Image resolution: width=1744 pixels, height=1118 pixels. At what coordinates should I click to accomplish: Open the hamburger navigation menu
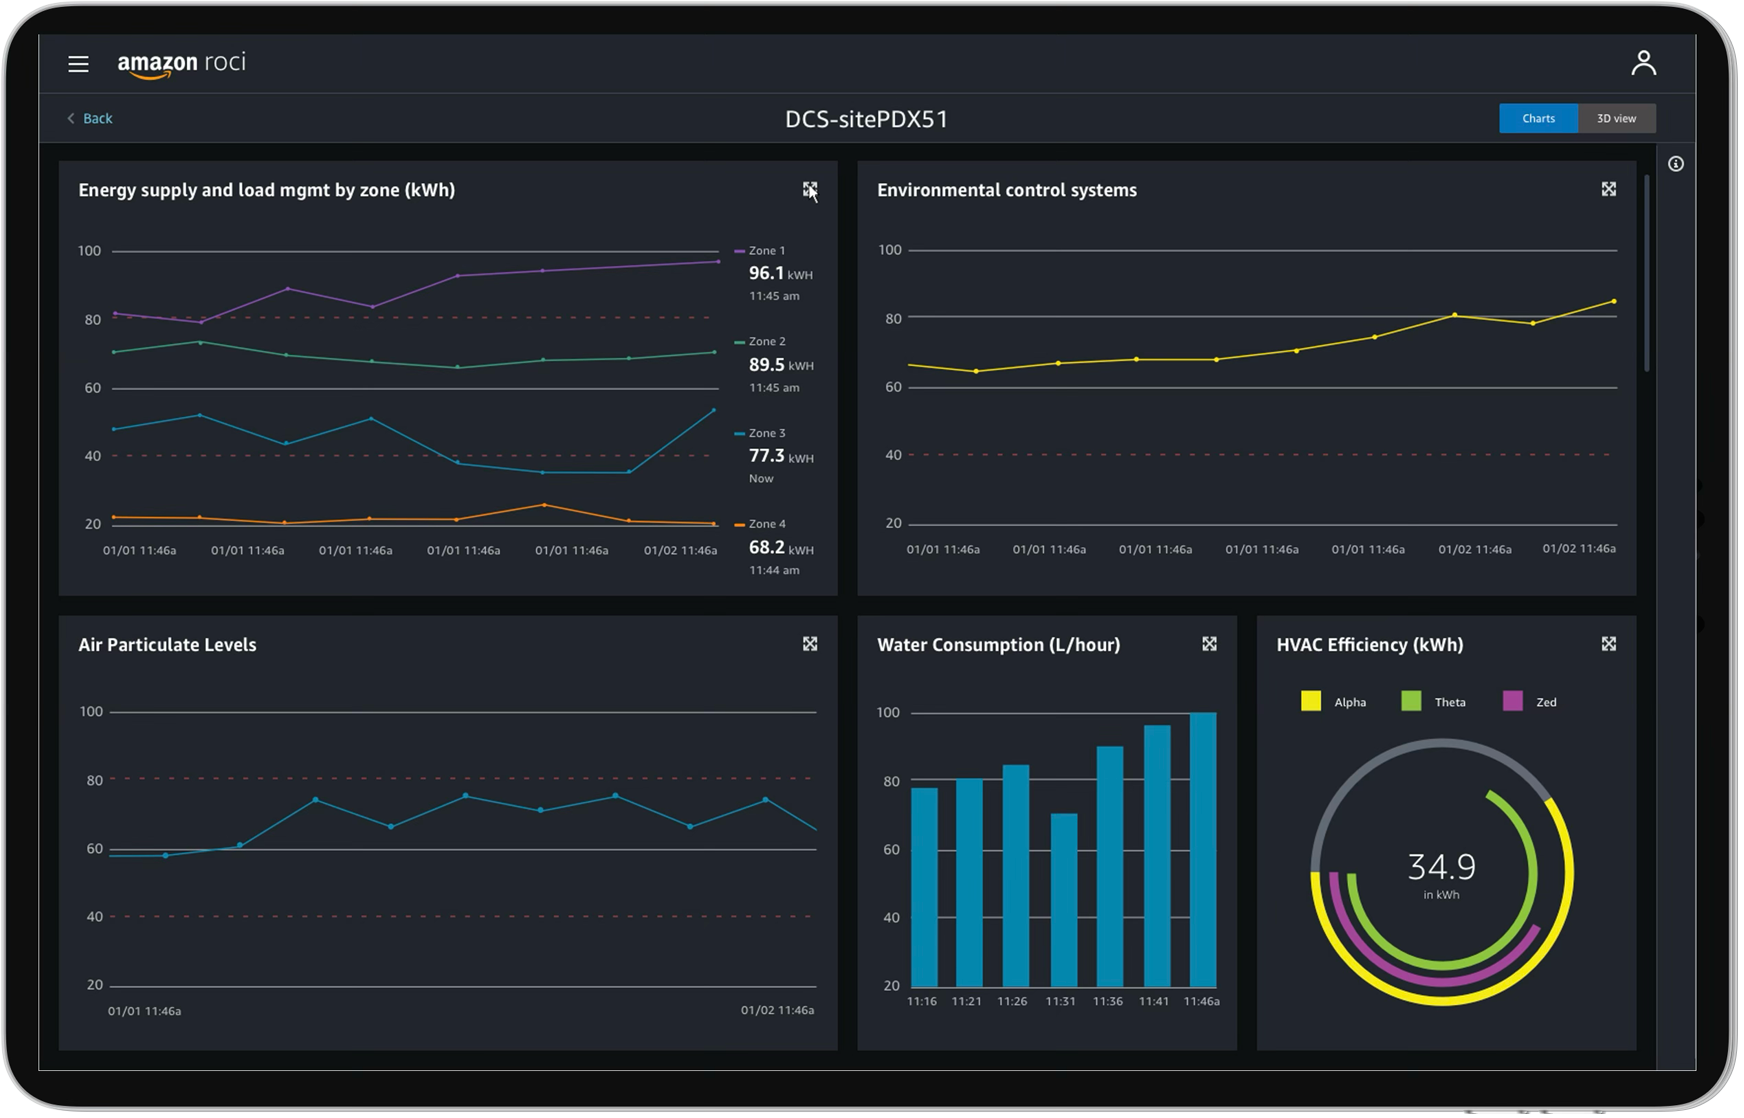(x=78, y=64)
